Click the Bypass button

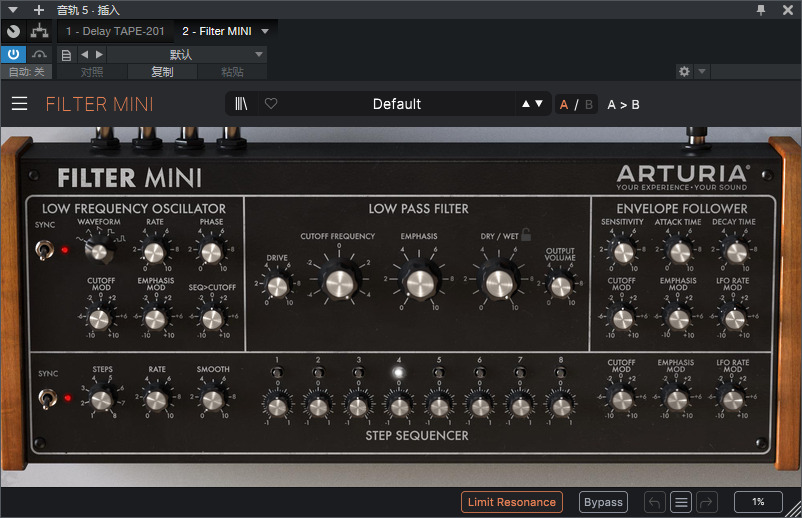(603, 502)
